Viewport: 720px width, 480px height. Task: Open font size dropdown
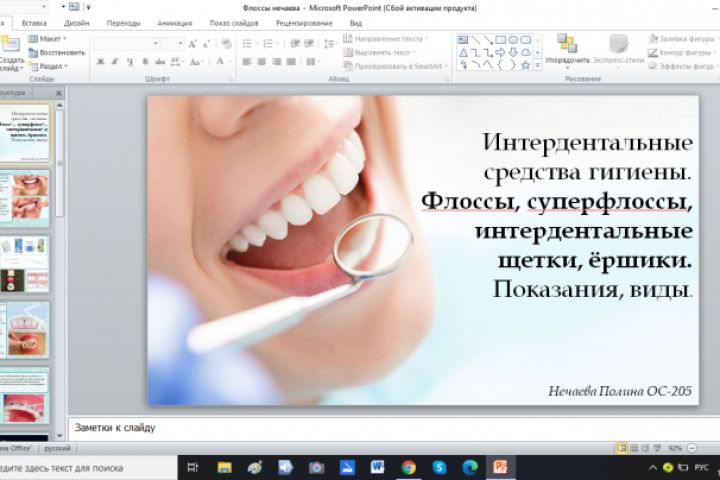tap(180, 44)
